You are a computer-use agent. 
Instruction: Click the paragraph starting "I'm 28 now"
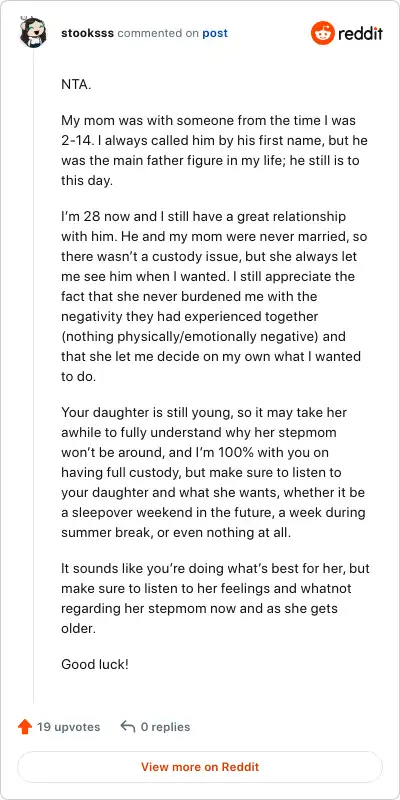(x=214, y=296)
